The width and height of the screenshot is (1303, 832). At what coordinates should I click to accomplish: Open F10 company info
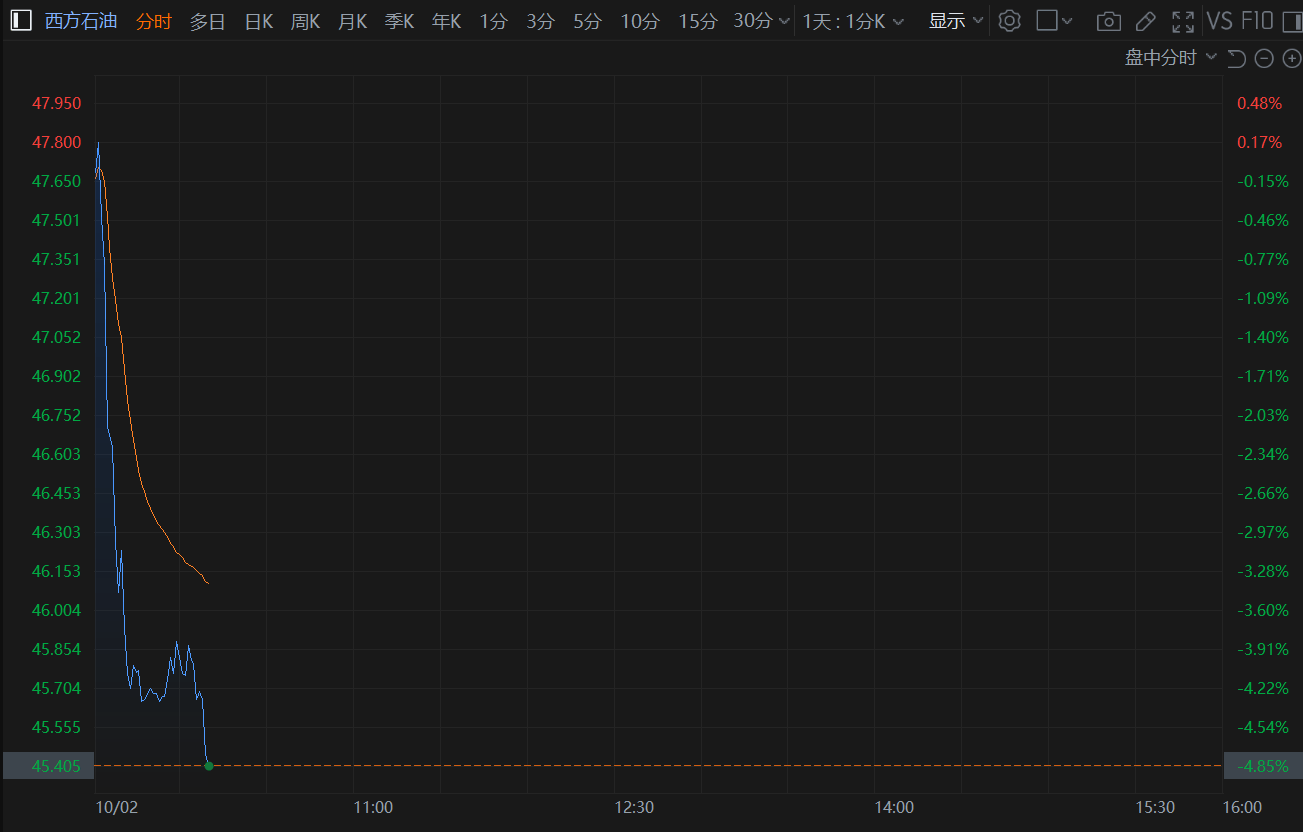click(x=1257, y=21)
